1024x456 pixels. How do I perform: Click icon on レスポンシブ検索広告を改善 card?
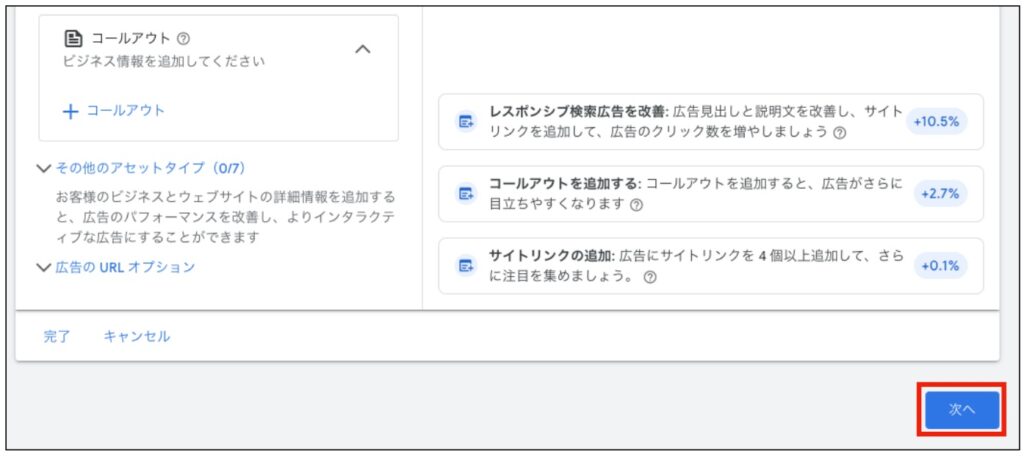tap(465, 122)
